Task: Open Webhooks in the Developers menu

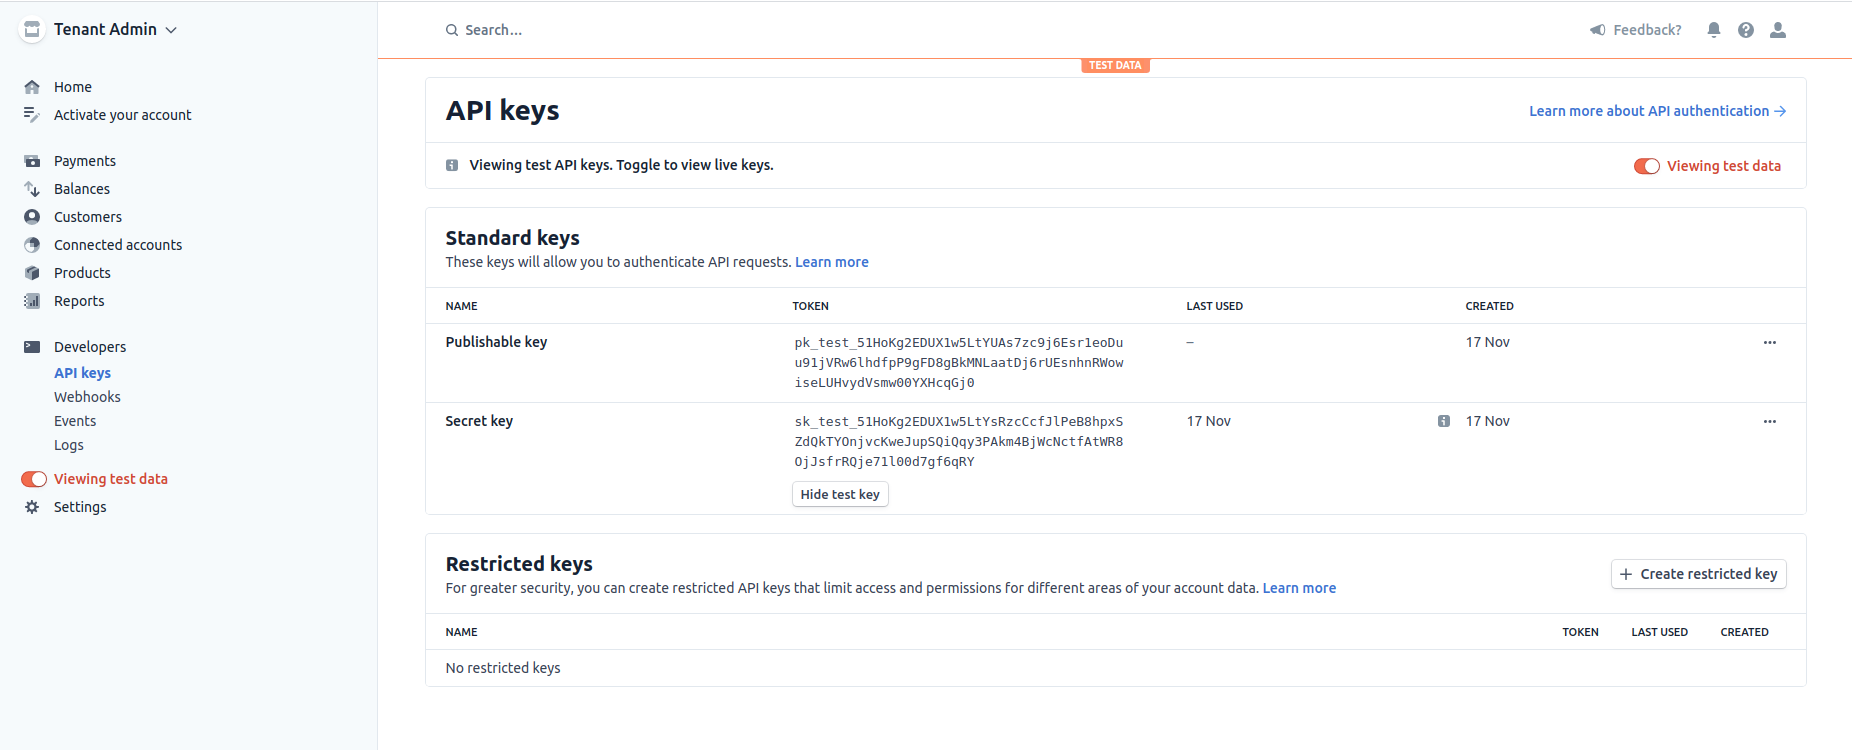Action: (87, 397)
